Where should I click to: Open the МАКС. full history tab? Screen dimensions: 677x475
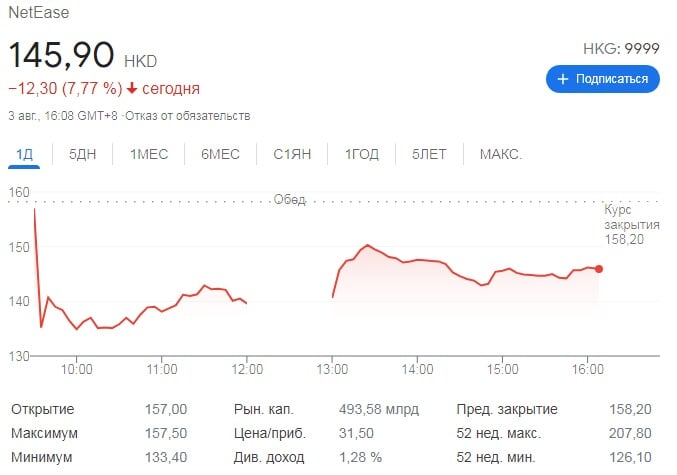tap(500, 154)
